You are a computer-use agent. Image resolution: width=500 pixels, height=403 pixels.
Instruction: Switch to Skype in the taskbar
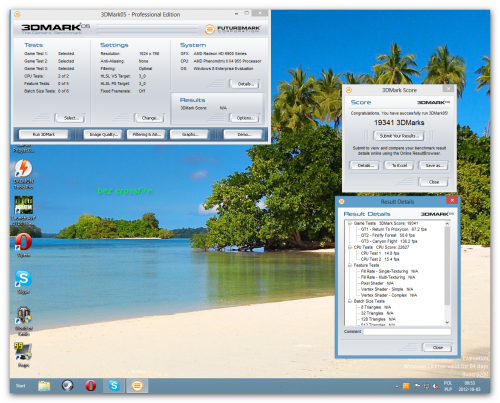pos(114,386)
